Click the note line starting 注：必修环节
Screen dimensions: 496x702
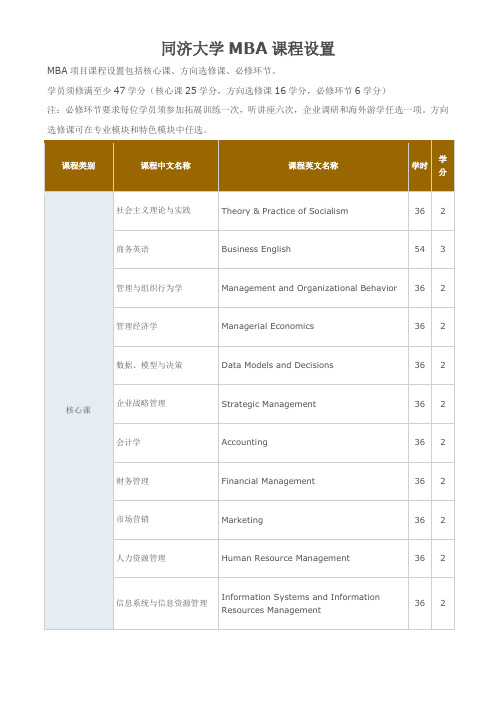tap(248, 110)
